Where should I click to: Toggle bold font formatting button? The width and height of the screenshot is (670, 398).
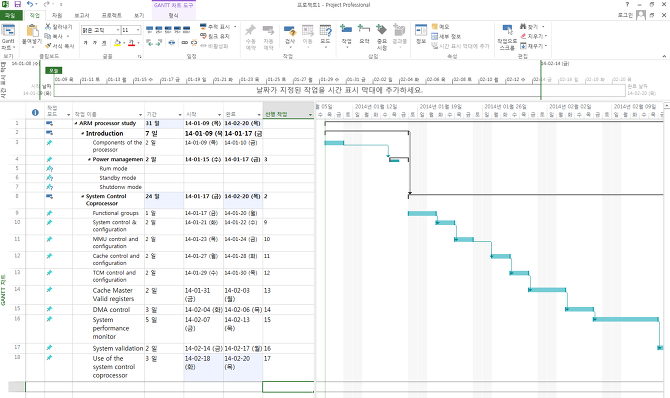85,43
